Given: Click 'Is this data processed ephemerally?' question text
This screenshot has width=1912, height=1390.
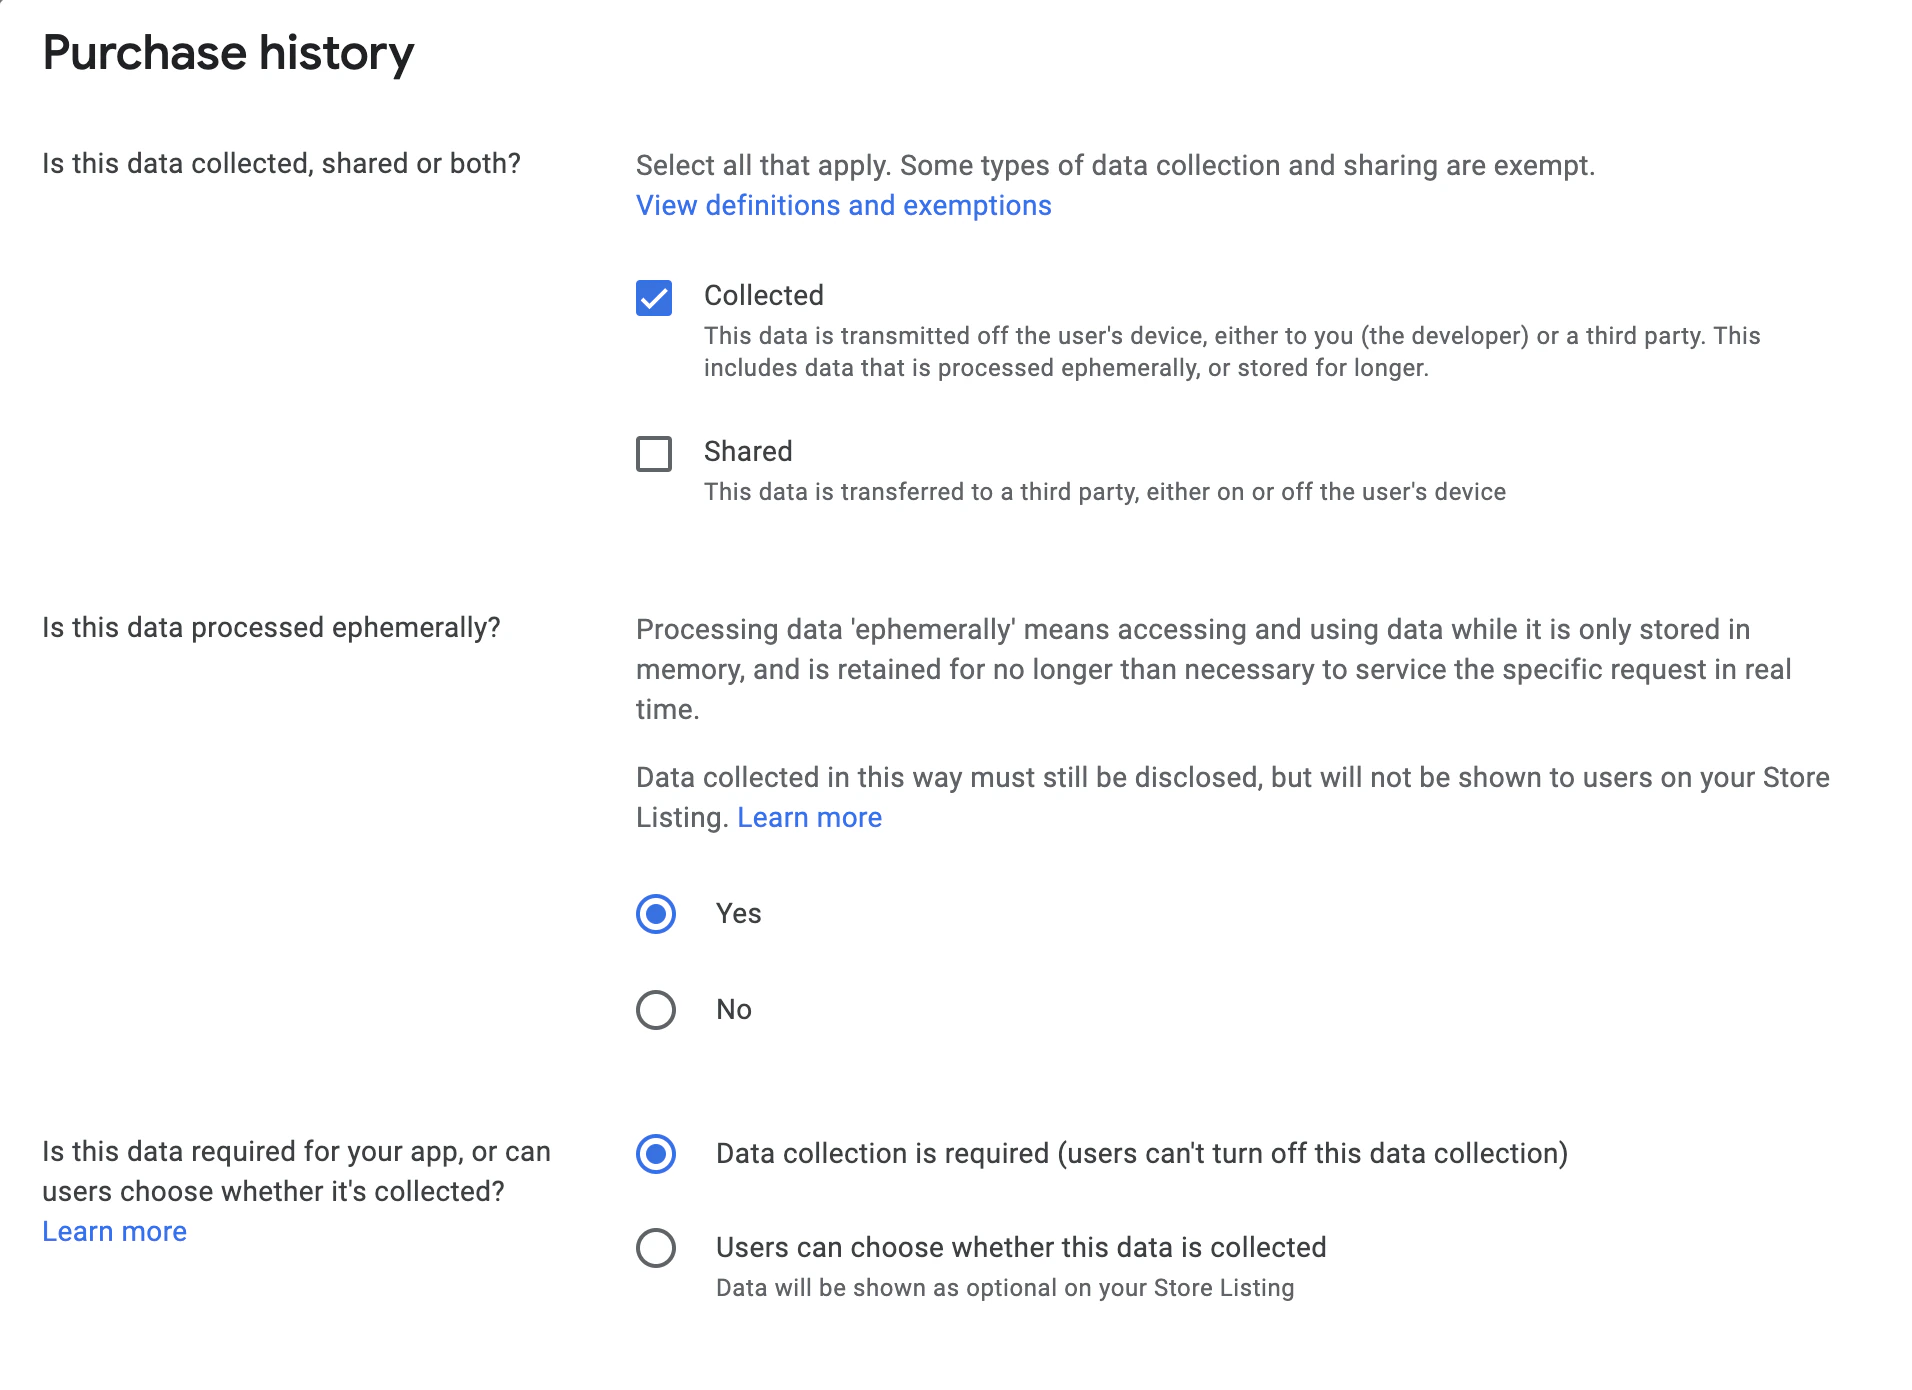Looking at the screenshot, I should click(271, 628).
